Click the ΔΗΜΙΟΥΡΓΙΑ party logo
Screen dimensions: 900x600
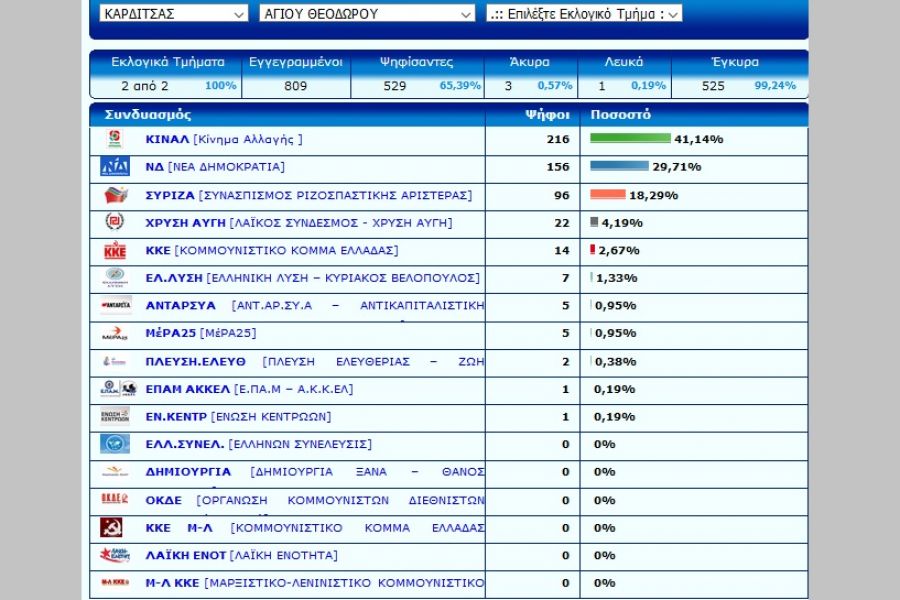coord(115,471)
